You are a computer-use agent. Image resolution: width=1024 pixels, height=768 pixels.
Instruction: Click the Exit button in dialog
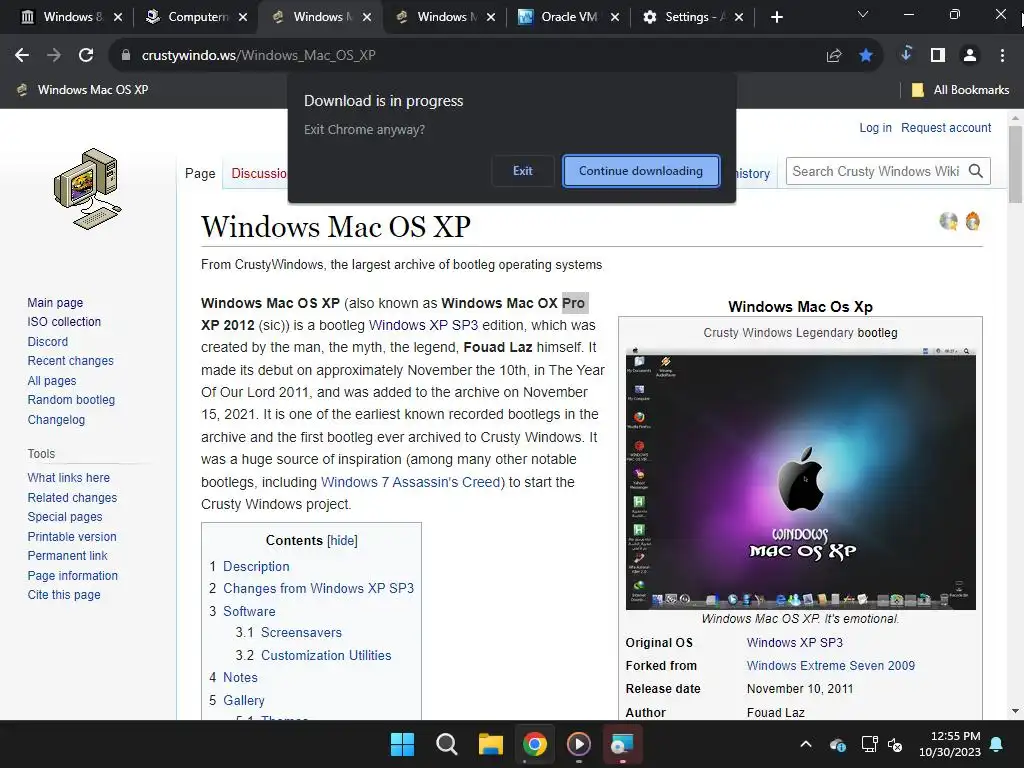522,171
